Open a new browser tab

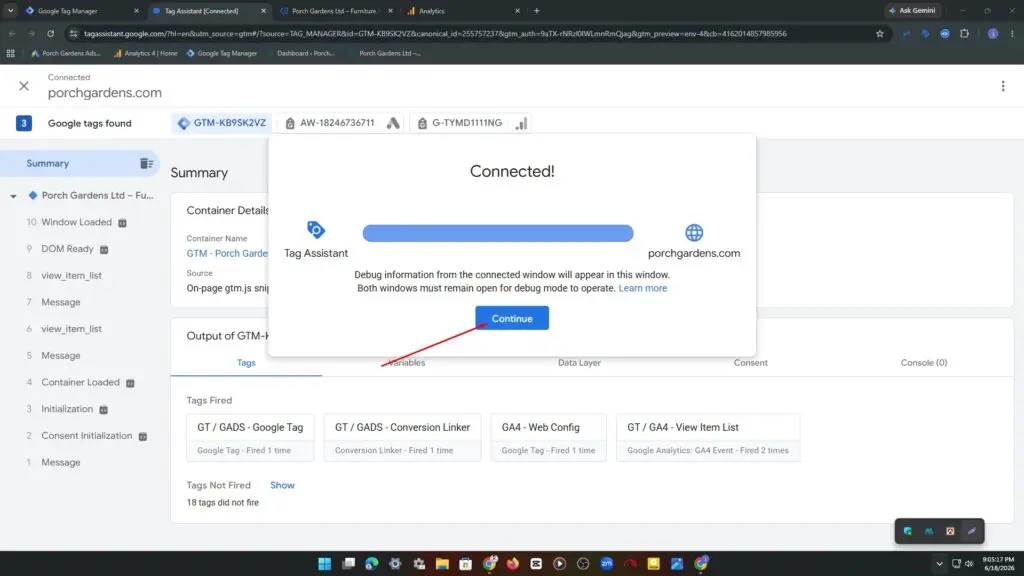(537, 10)
